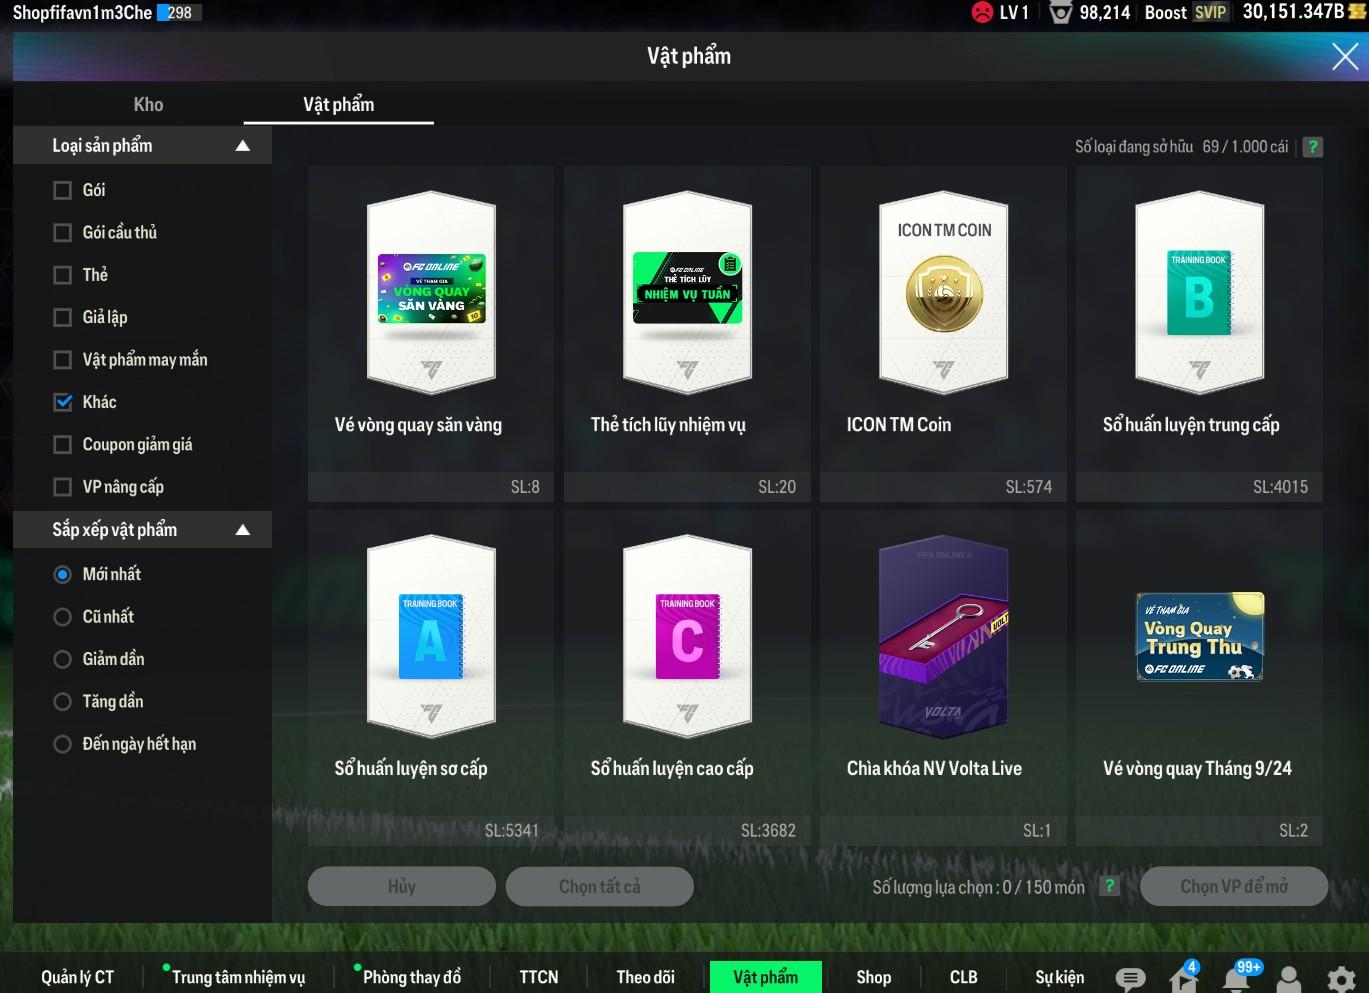This screenshot has height=993, width=1369.
Task: Open the chat messages icon
Action: (1130, 978)
